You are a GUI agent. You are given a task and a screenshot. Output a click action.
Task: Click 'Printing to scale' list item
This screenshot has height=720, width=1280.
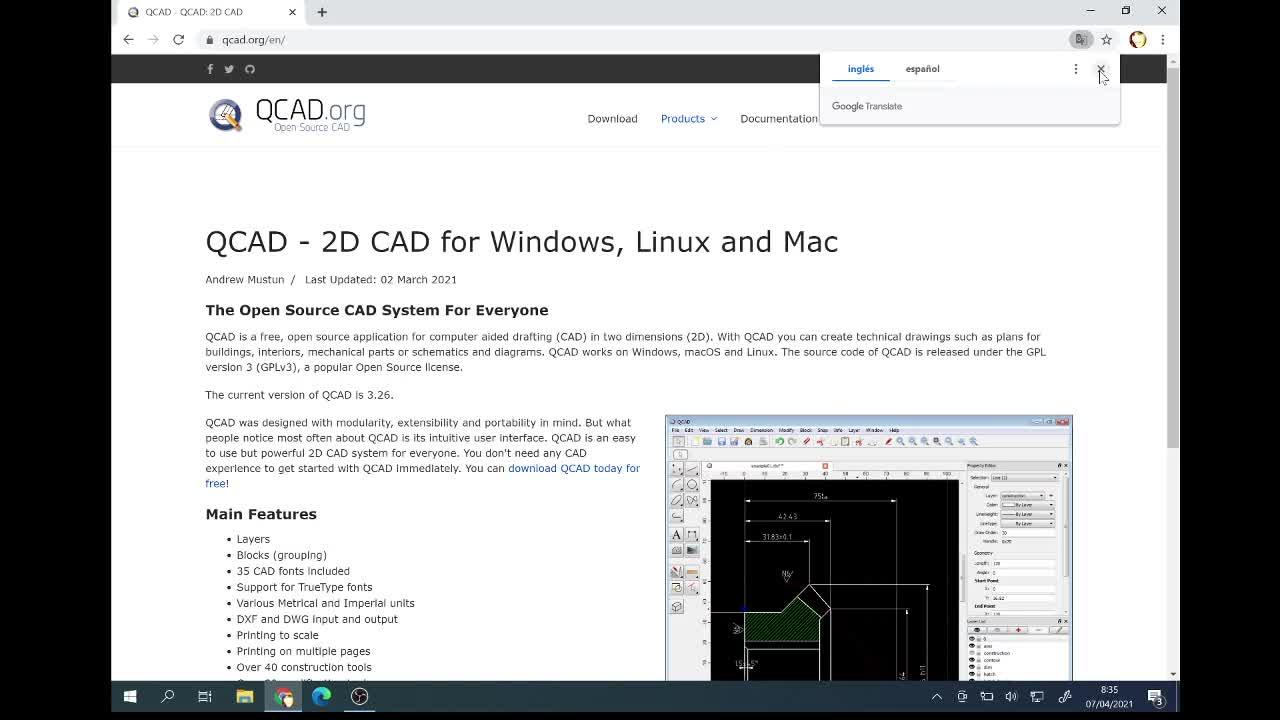[278, 635]
